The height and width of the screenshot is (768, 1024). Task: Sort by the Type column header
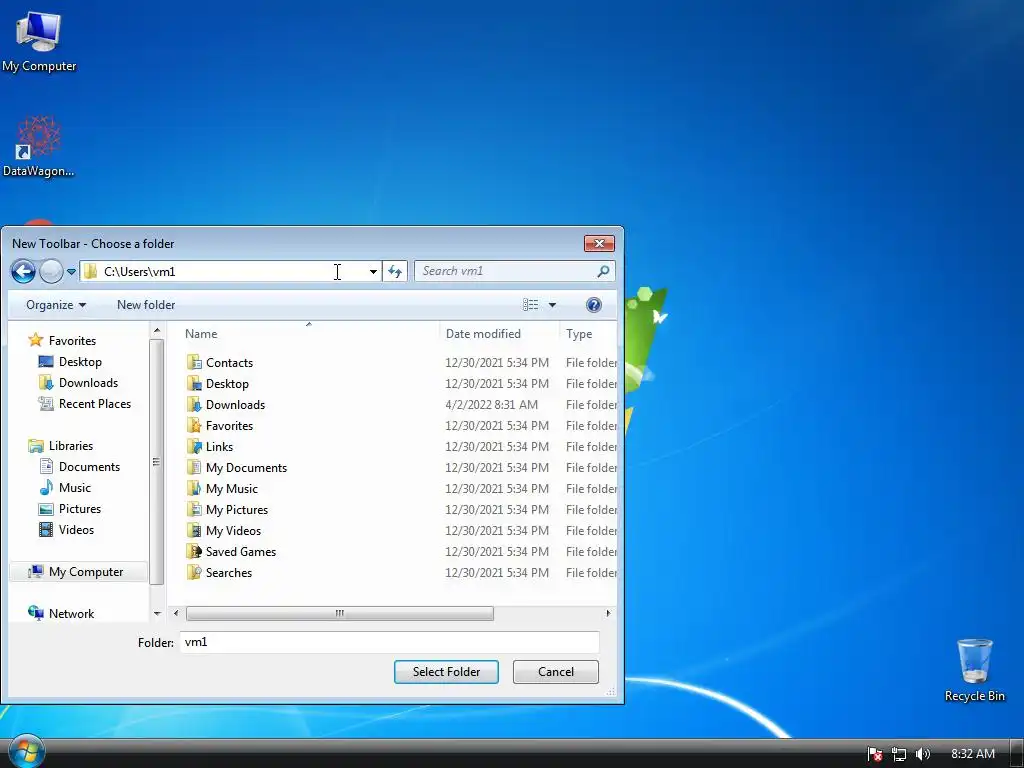click(579, 334)
